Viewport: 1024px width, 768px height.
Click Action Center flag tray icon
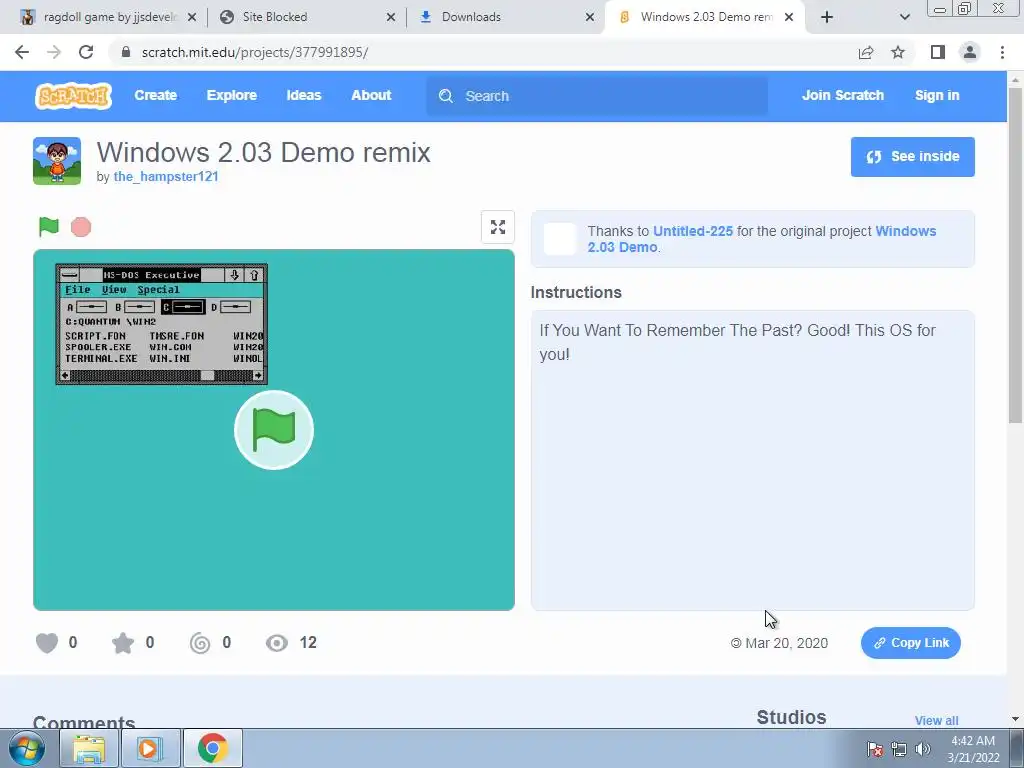[x=875, y=749]
